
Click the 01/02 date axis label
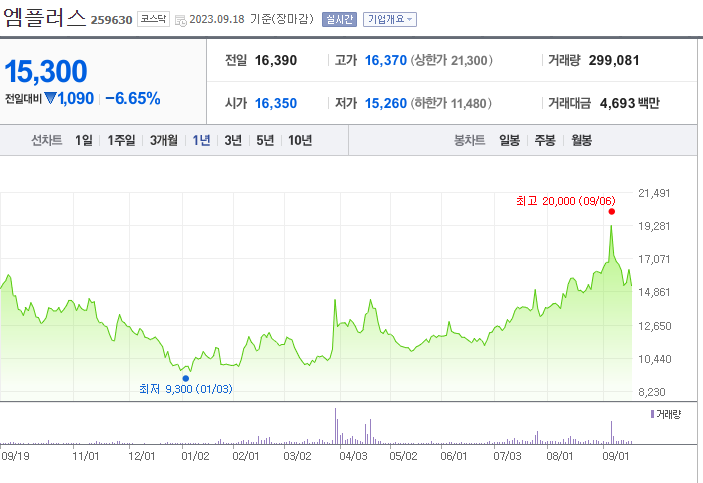tap(195, 456)
